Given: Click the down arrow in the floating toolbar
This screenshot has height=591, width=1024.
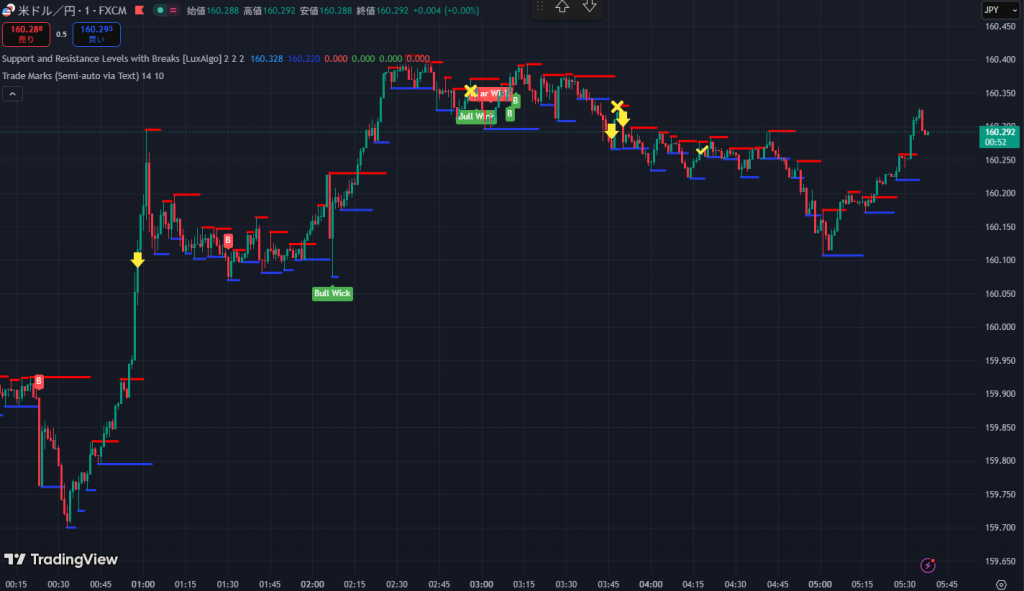Looking at the screenshot, I should (x=589, y=7).
